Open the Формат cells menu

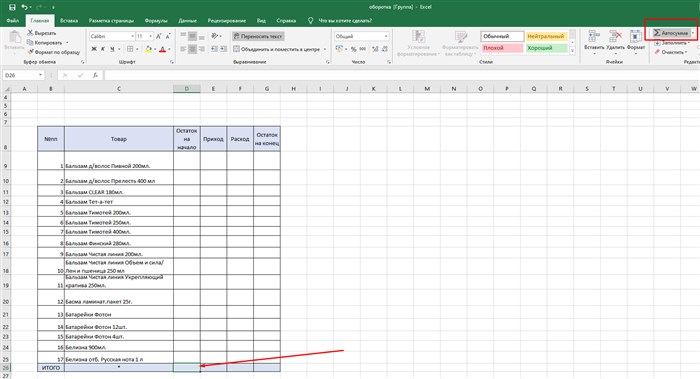pyautogui.click(x=636, y=42)
